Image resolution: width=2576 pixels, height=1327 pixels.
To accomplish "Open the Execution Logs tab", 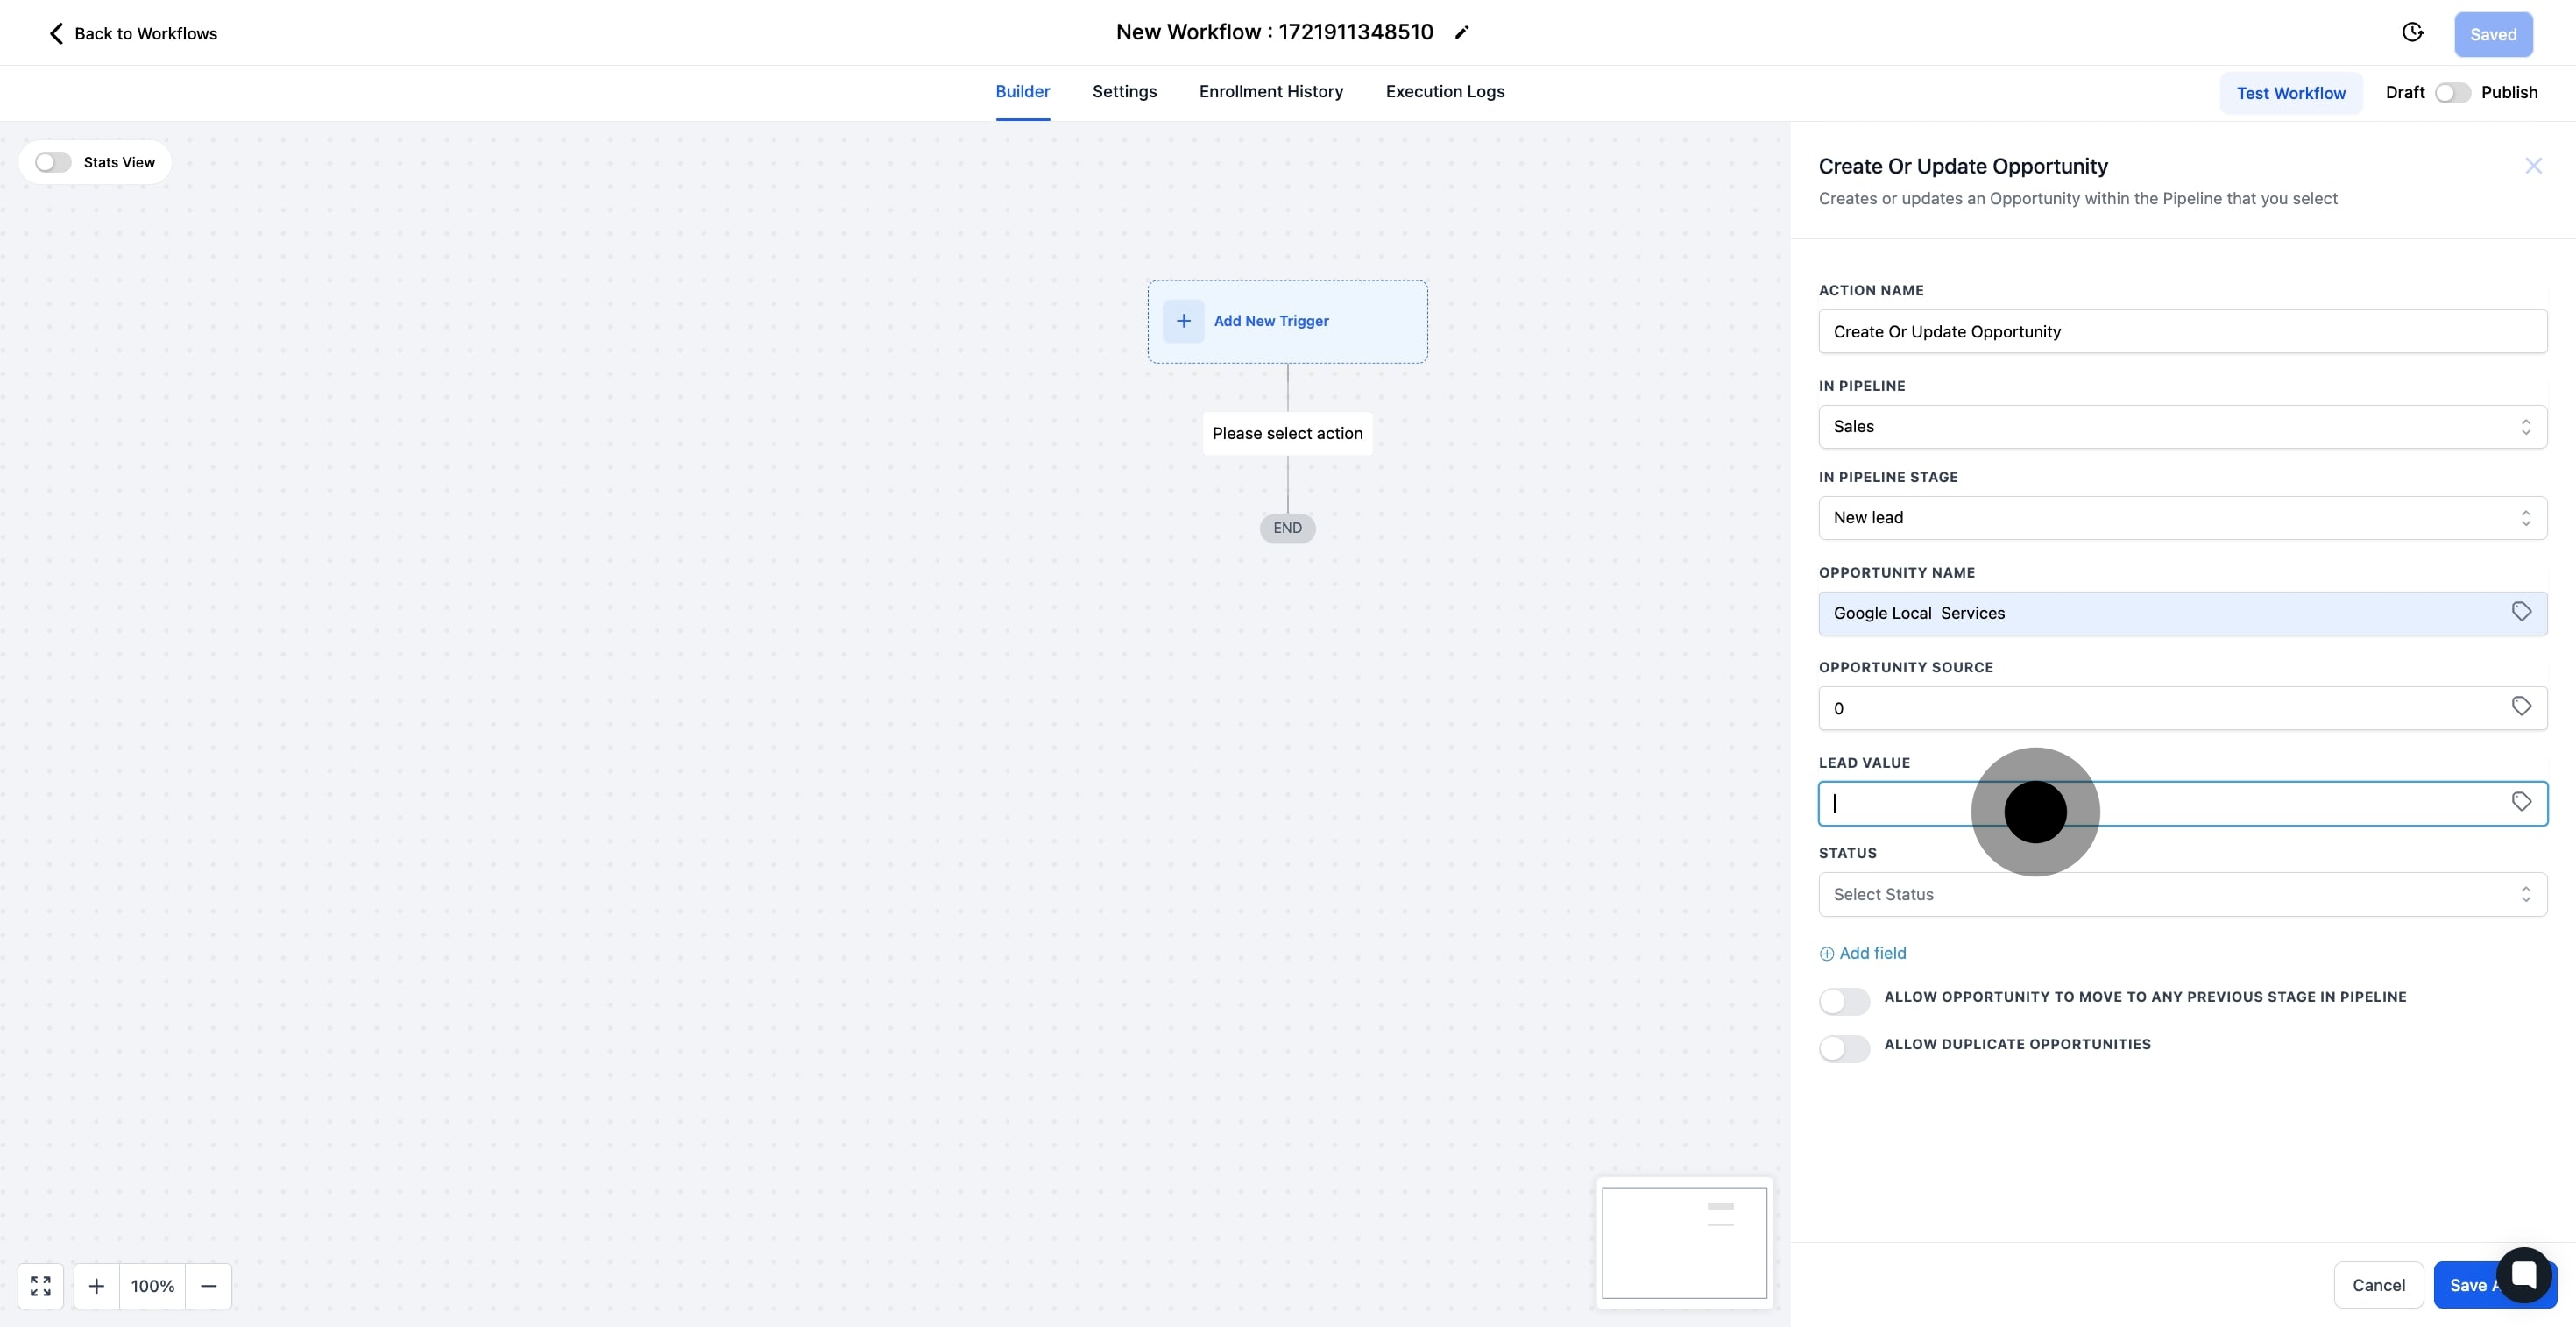I will (1444, 92).
